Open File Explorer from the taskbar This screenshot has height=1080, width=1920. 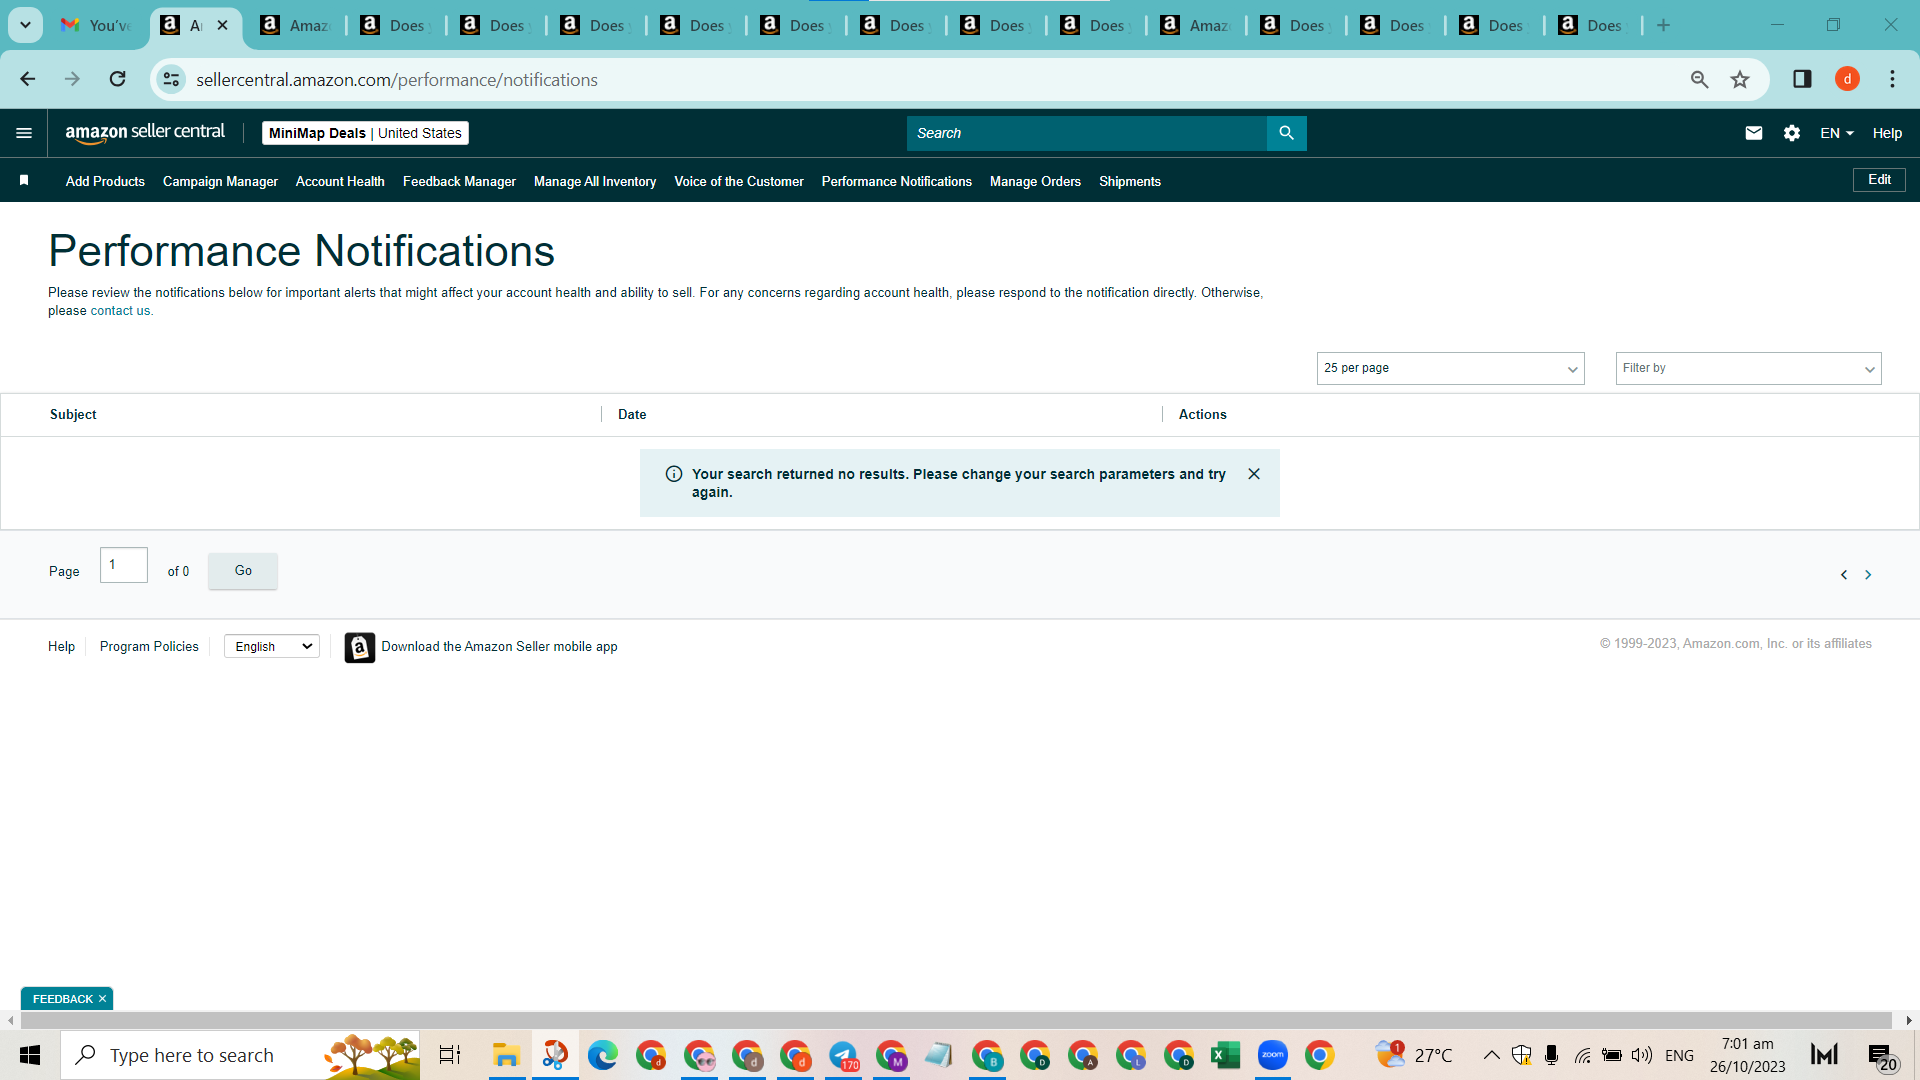506,1055
